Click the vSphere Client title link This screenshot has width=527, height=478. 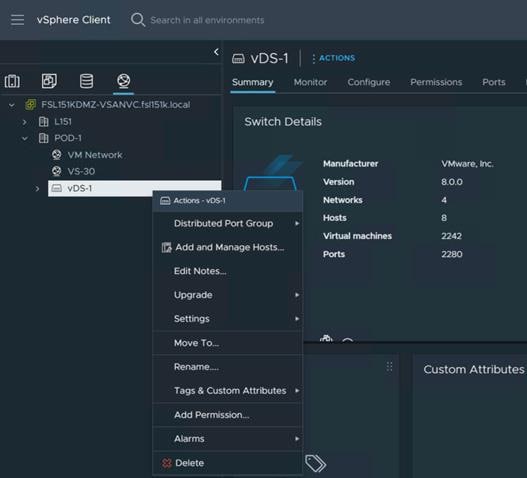point(74,20)
